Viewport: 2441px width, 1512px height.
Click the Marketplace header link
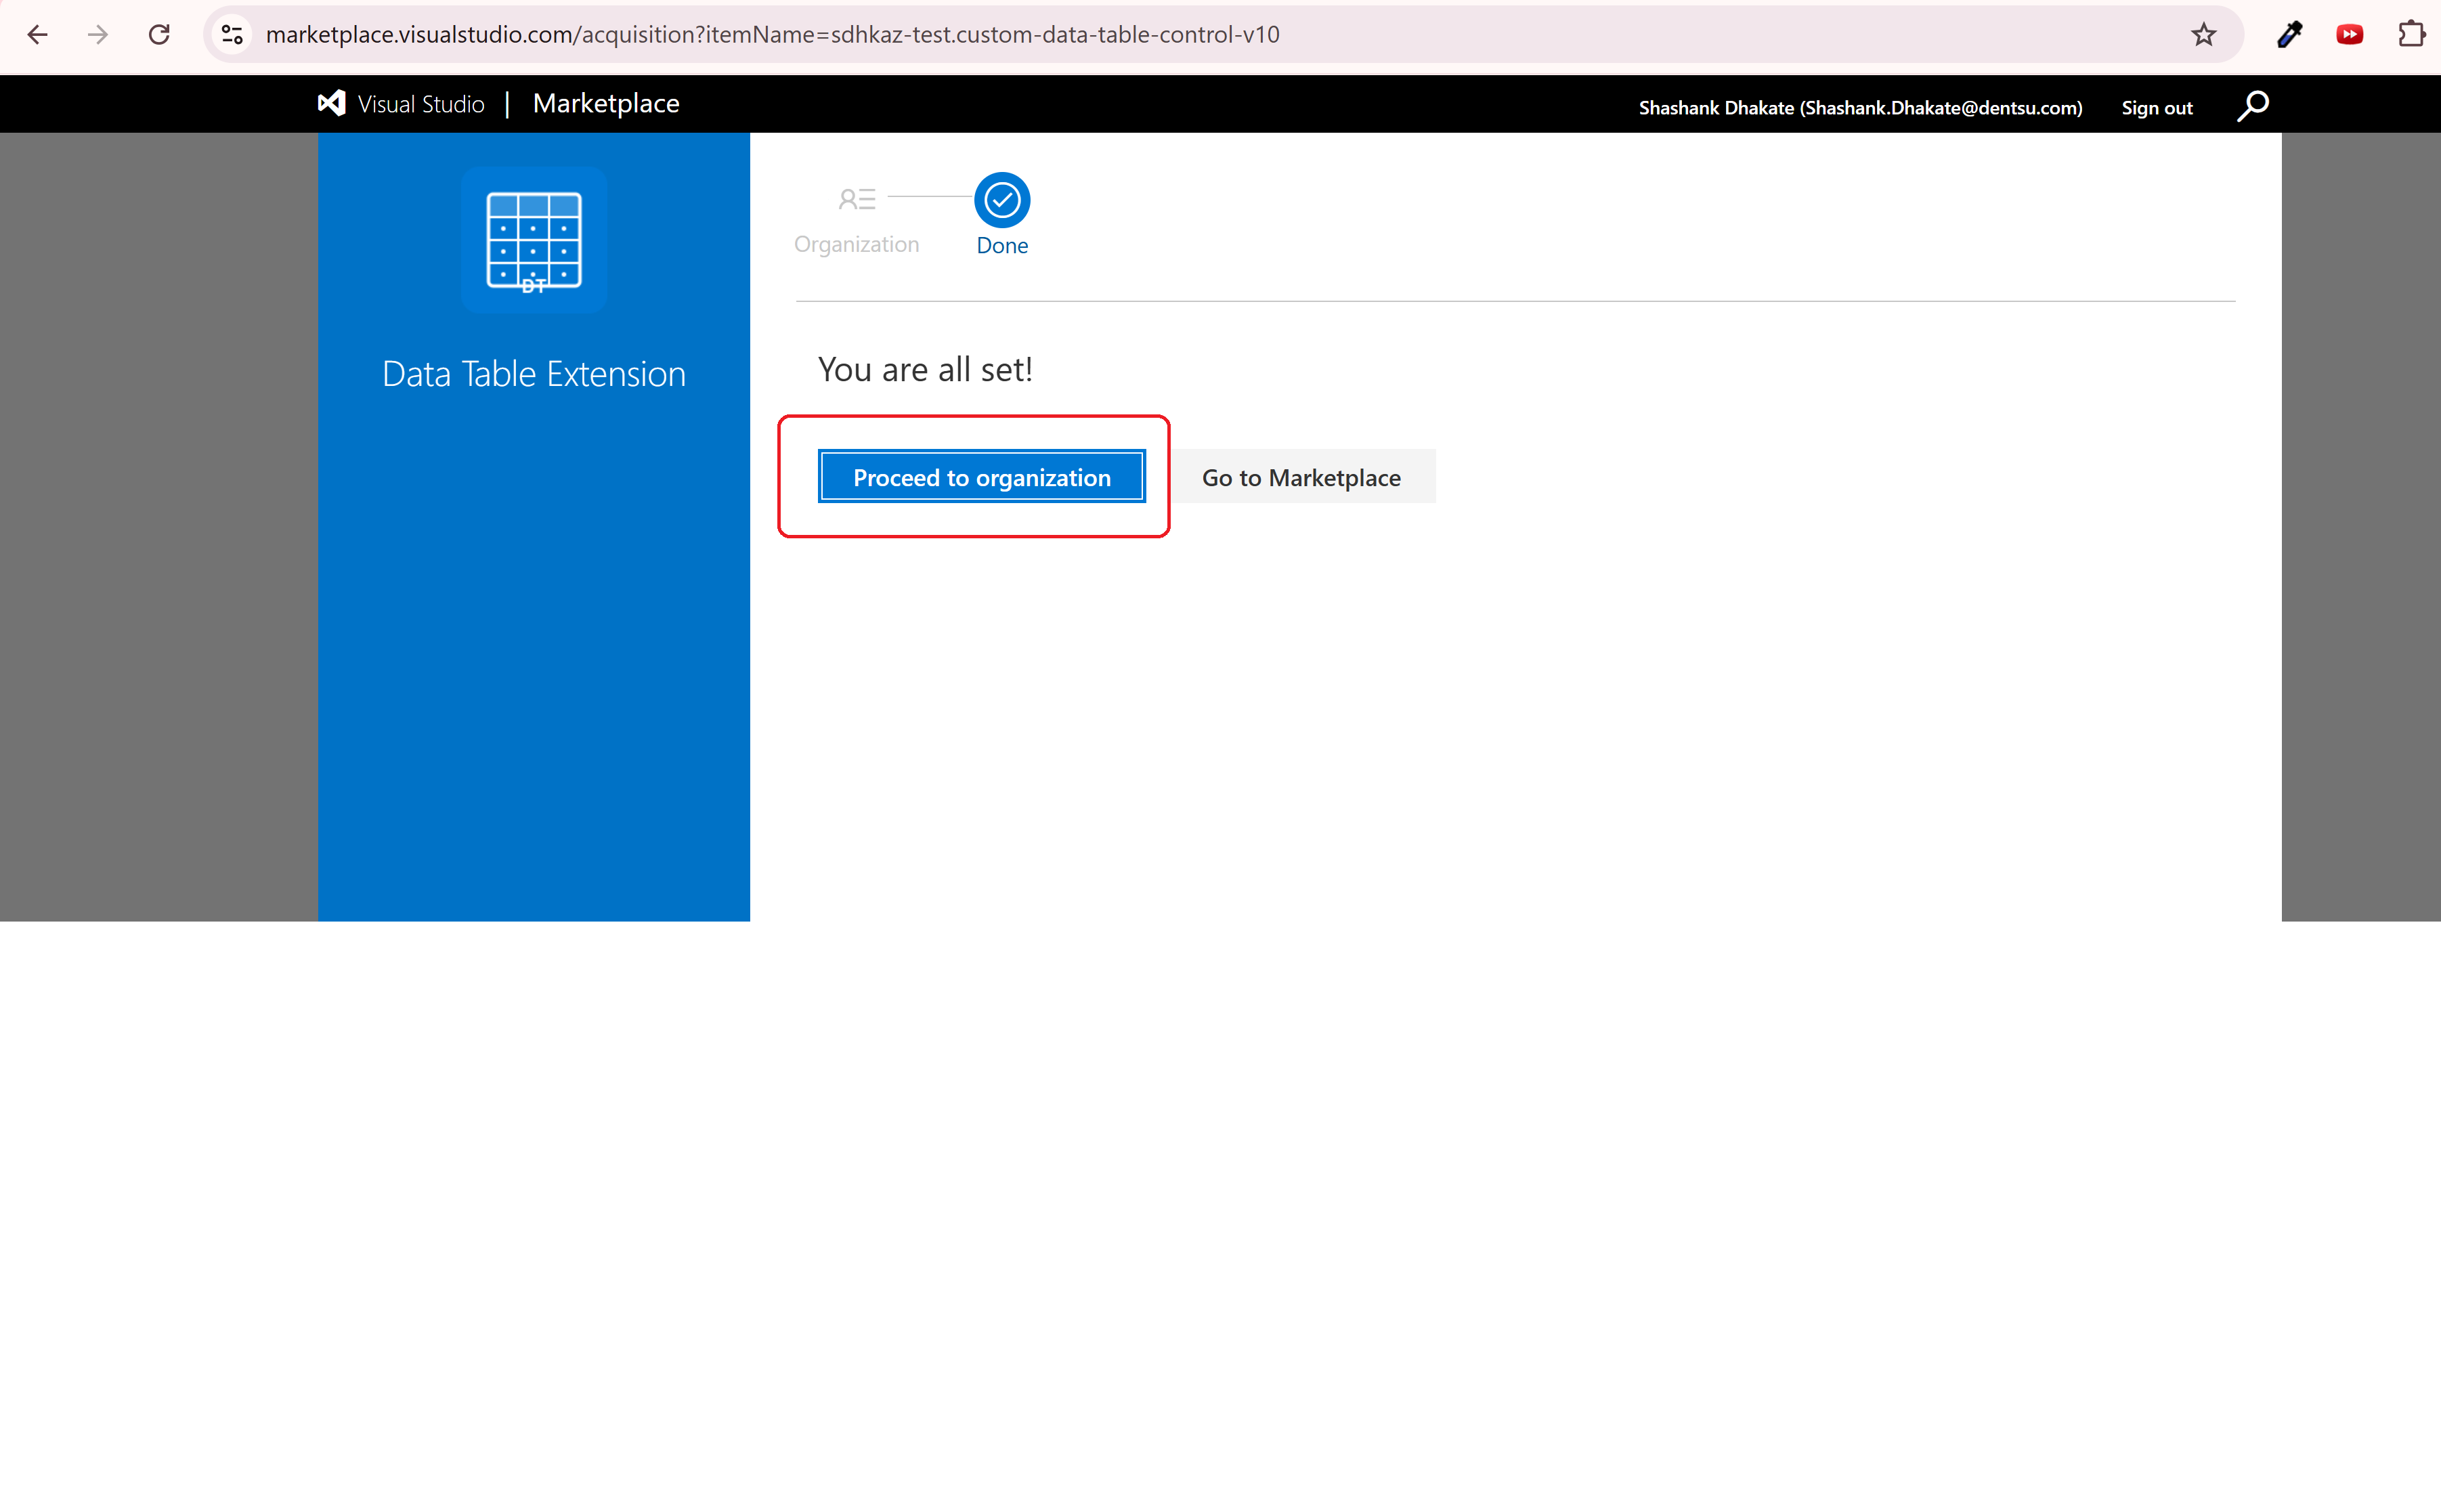(606, 104)
